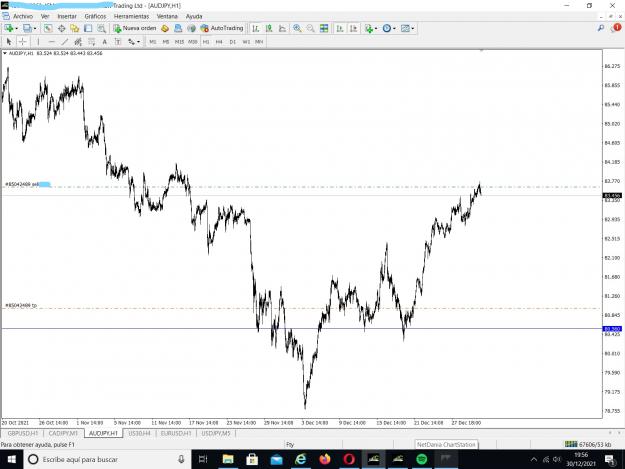Open Spotify from the taskbar
Image resolution: width=625 pixels, height=469 pixels.
click(x=422, y=459)
